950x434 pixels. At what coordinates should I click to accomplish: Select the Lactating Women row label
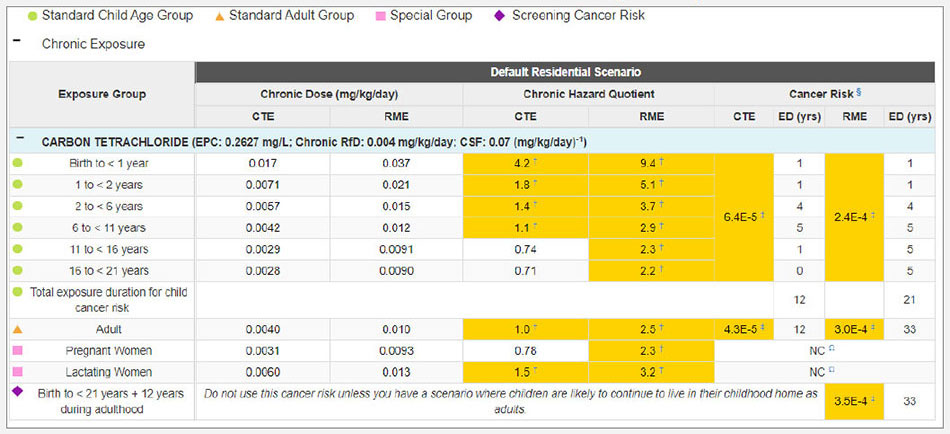pyautogui.click(x=108, y=372)
